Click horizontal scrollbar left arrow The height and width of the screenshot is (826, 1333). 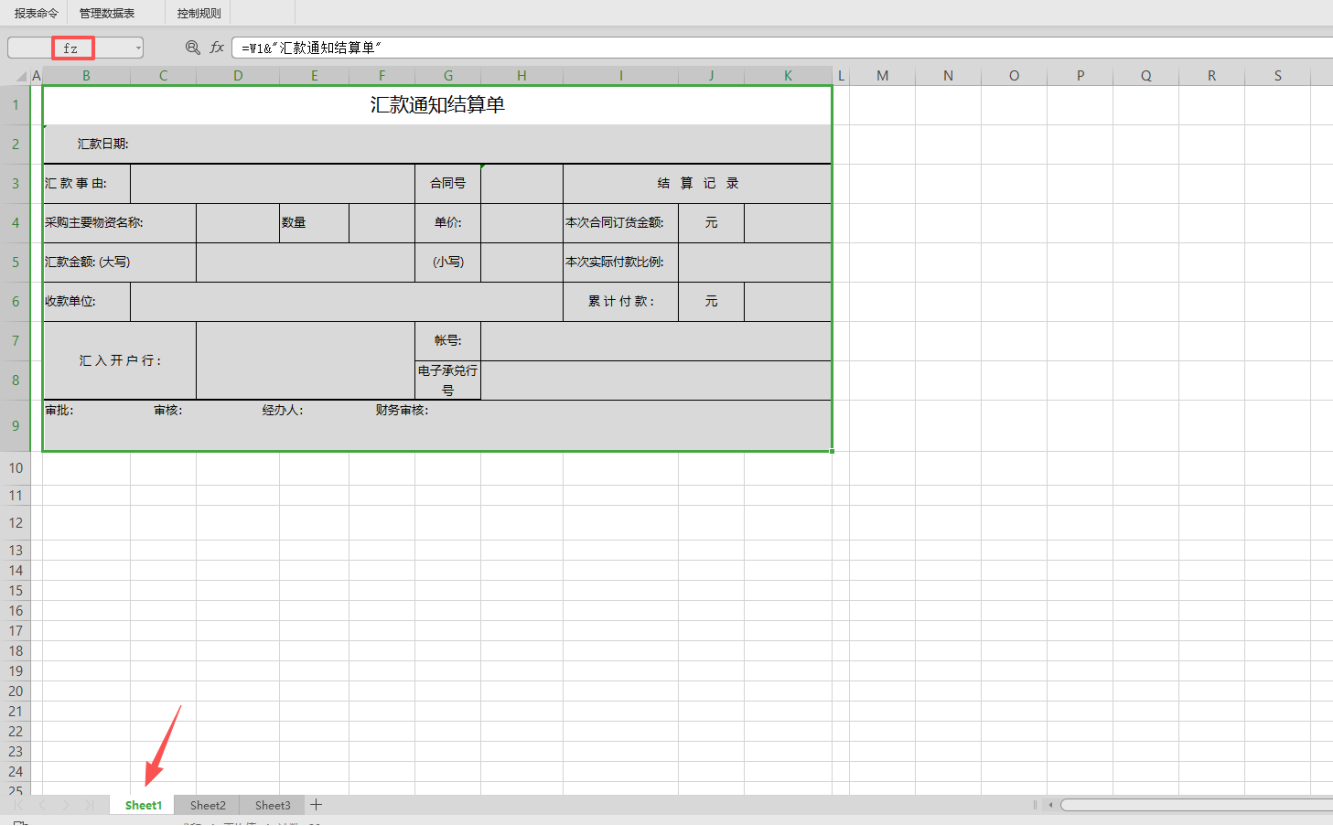click(1050, 805)
